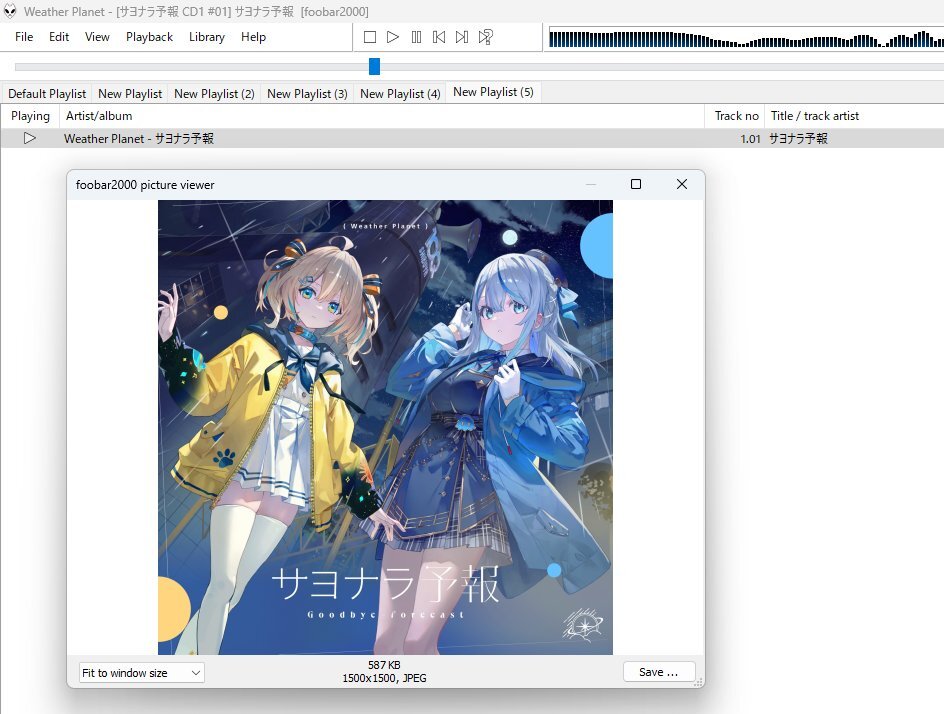Open the Library menu
Viewport: 944px width, 714px height.
206,37
